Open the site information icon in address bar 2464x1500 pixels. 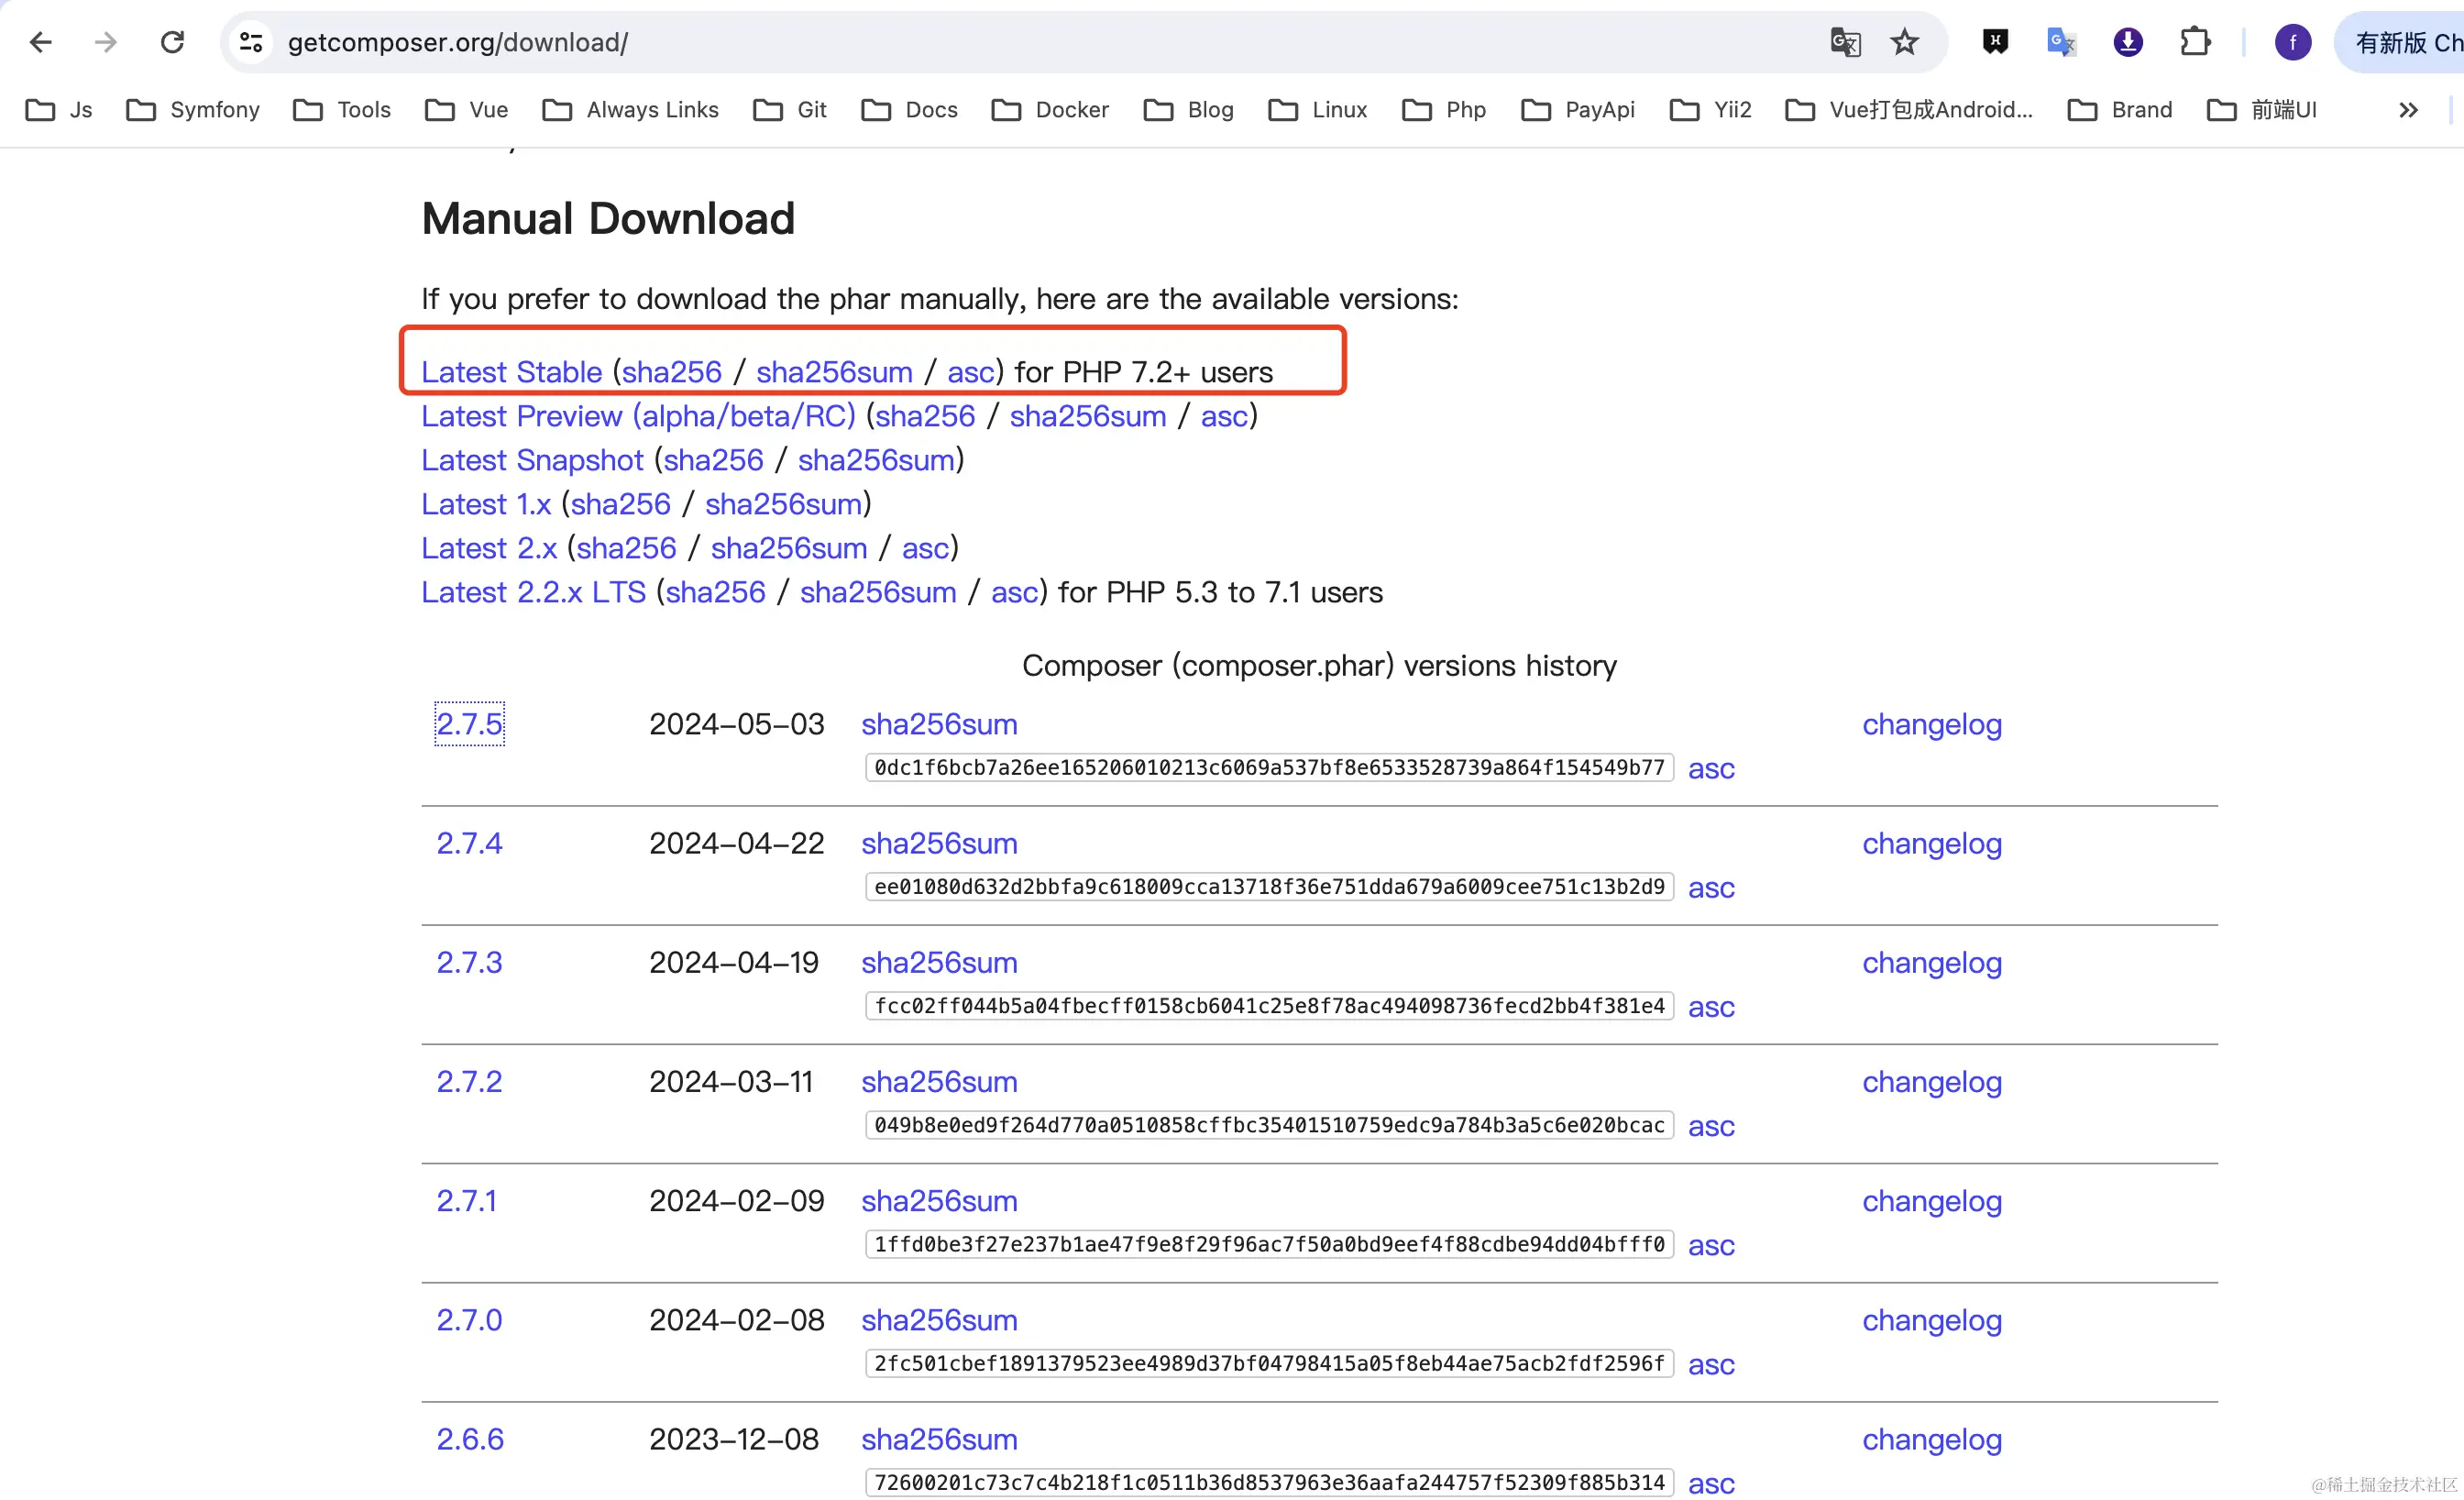click(251, 42)
